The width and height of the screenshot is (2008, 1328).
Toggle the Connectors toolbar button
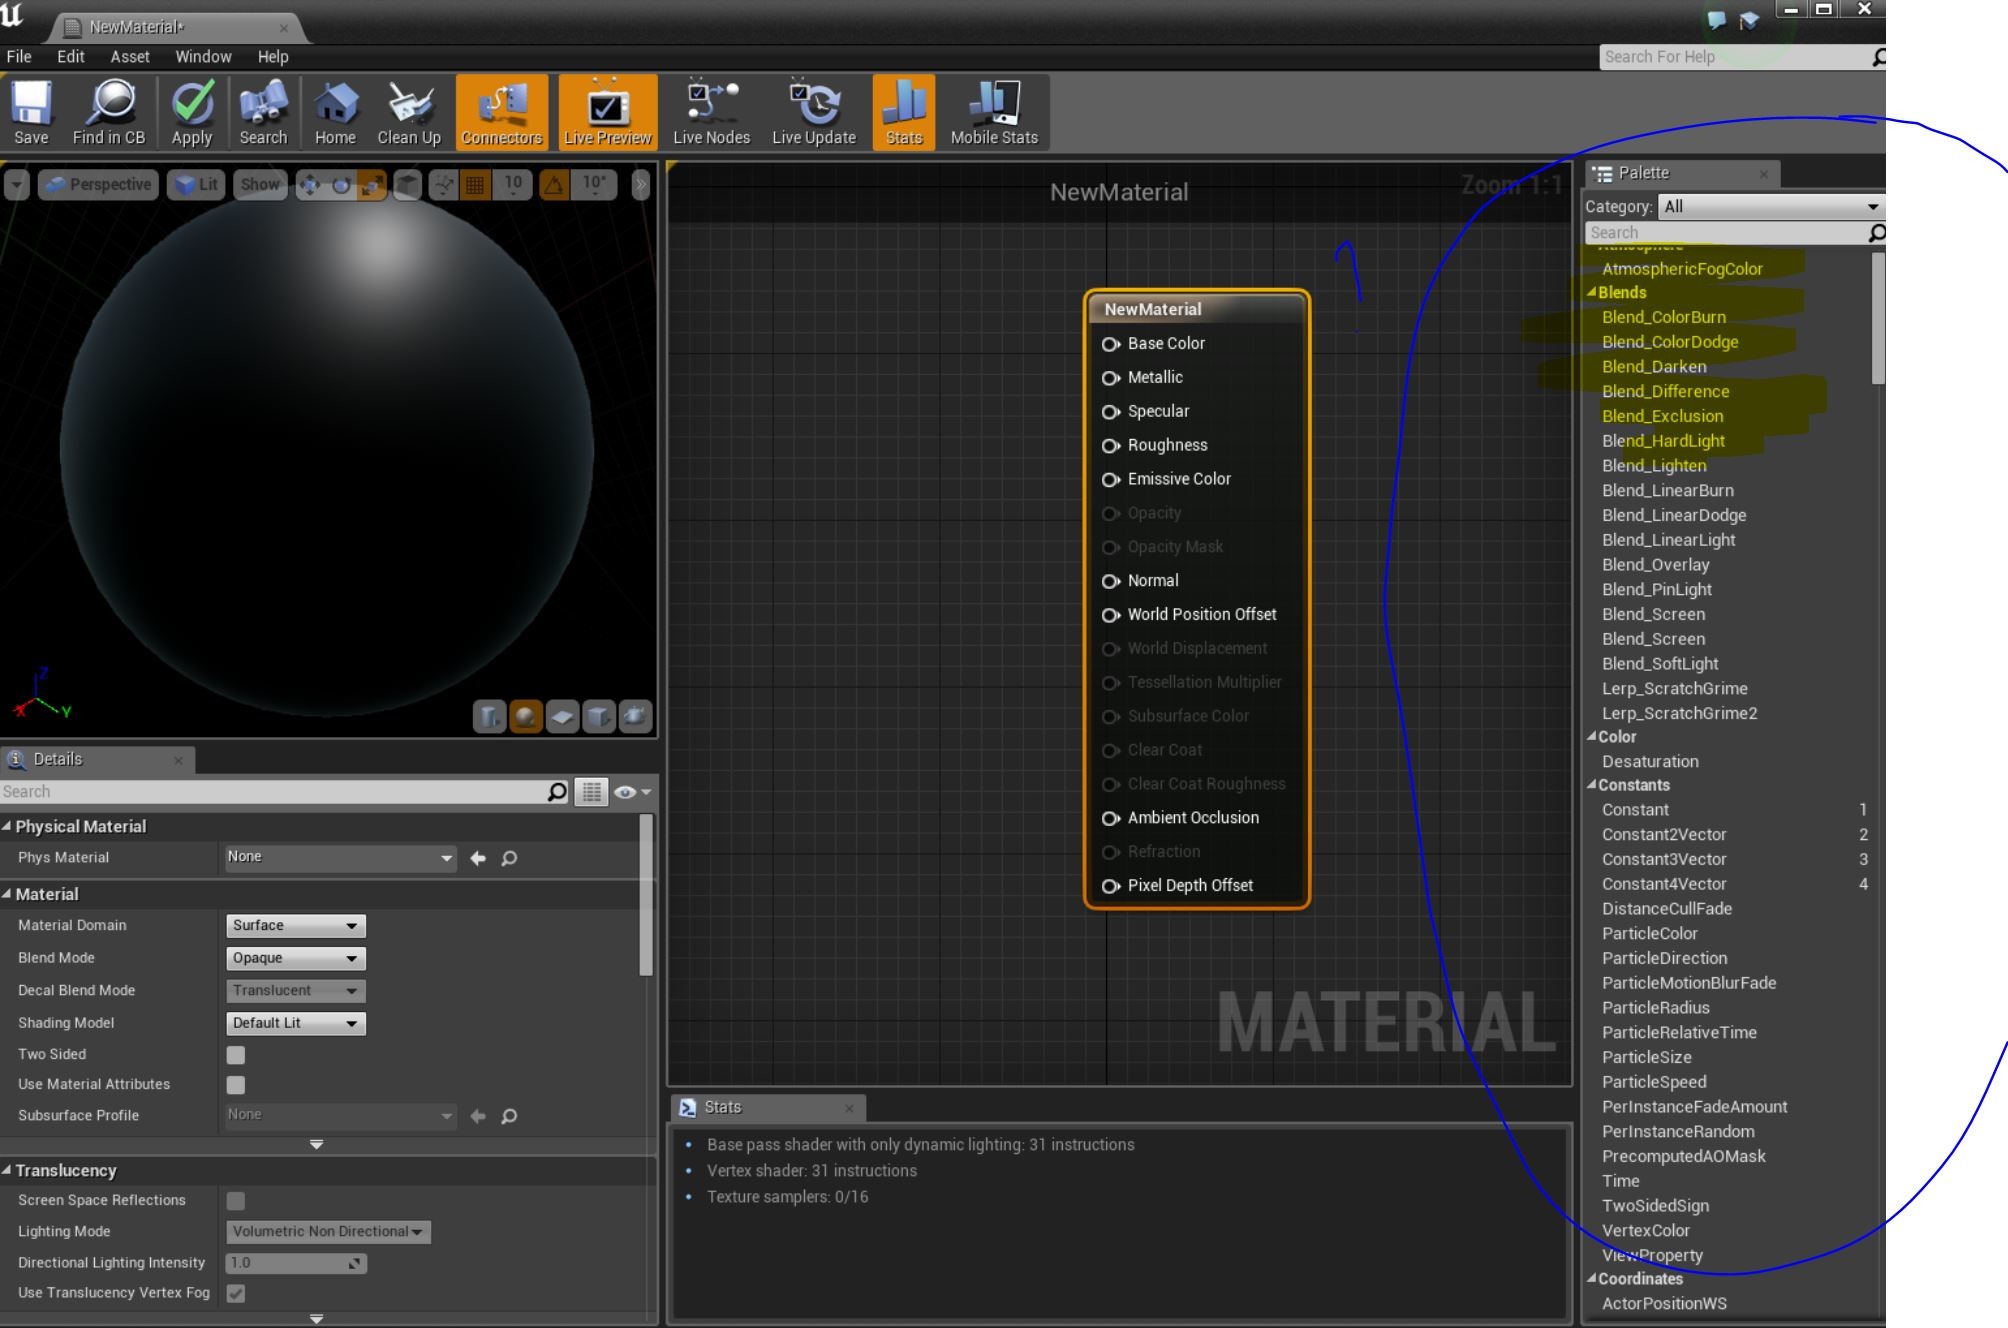(502, 112)
